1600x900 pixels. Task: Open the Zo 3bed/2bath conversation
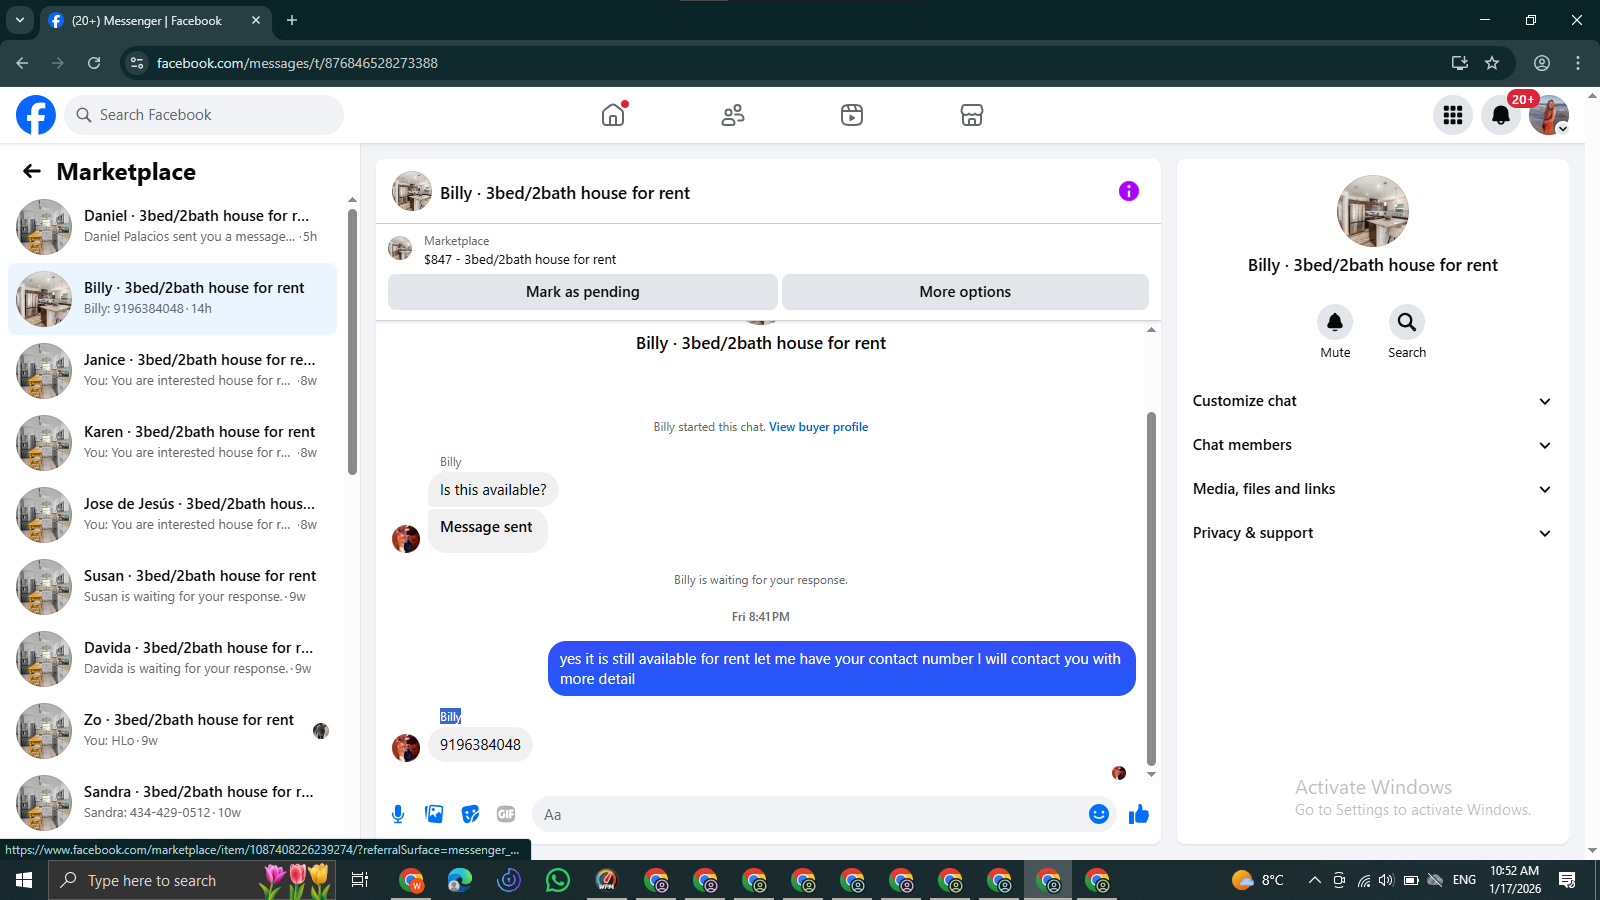[x=172, y=731]
